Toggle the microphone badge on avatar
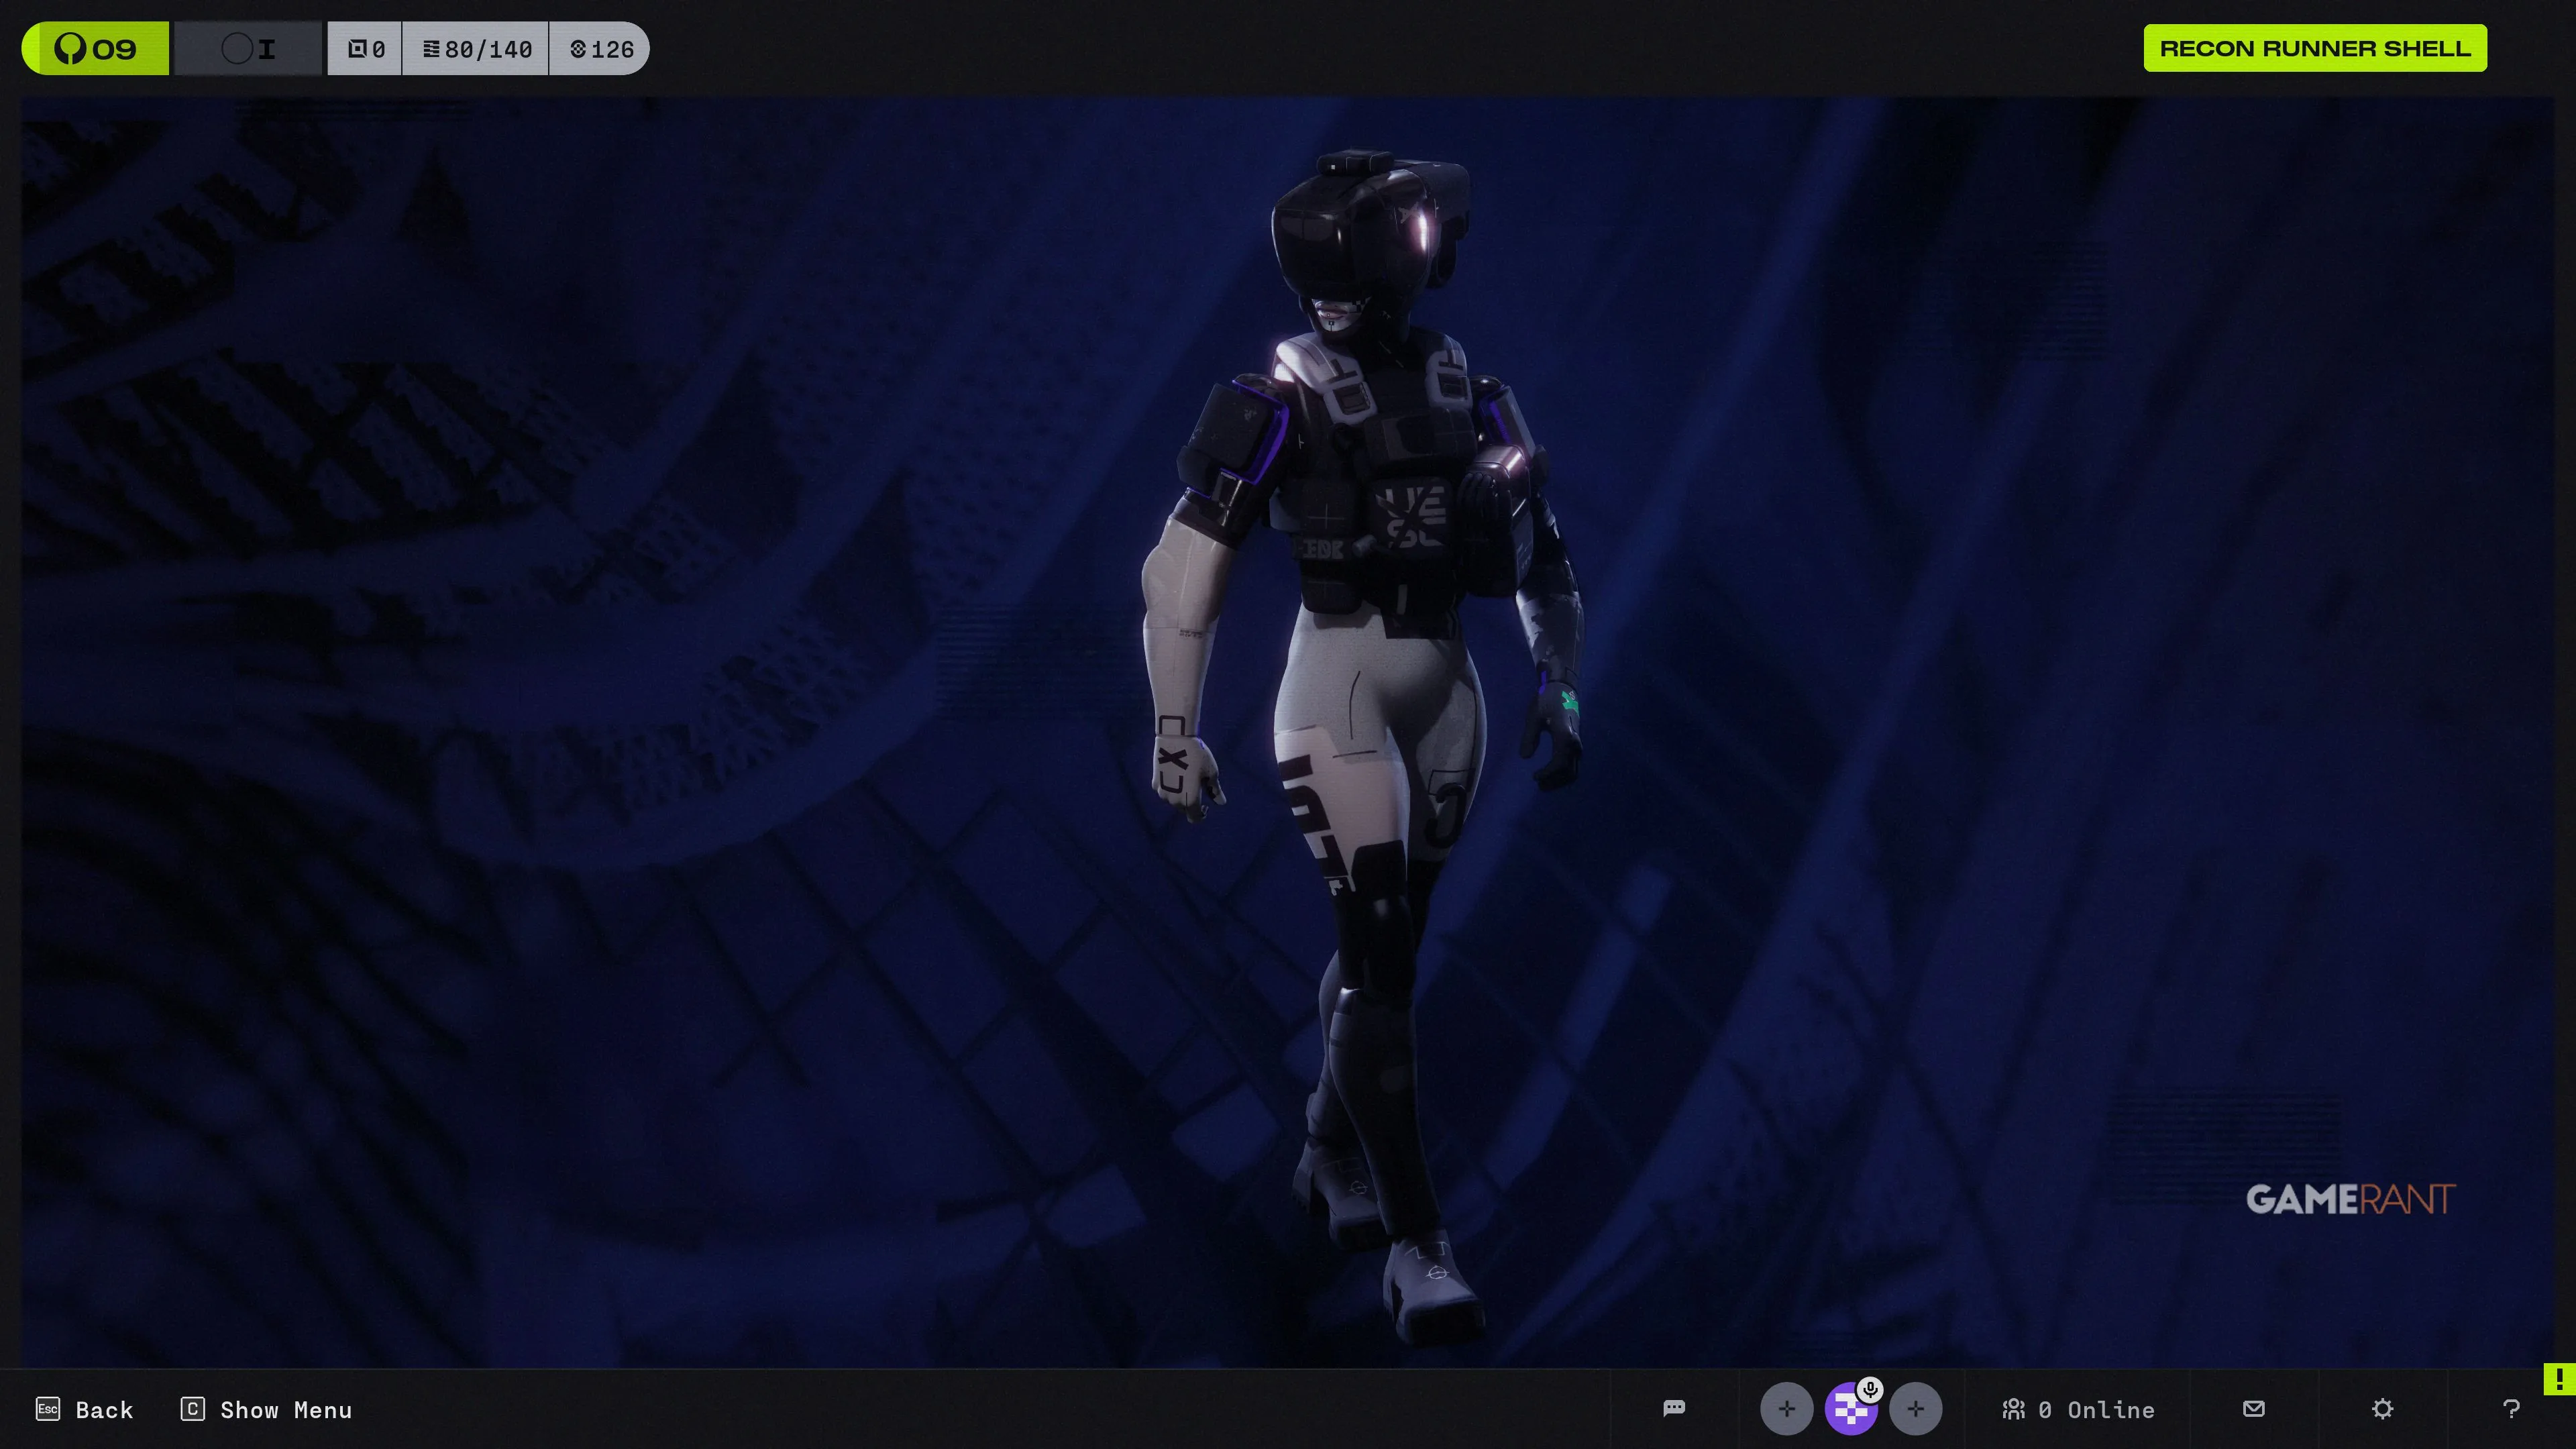 pos(1870,1389)
